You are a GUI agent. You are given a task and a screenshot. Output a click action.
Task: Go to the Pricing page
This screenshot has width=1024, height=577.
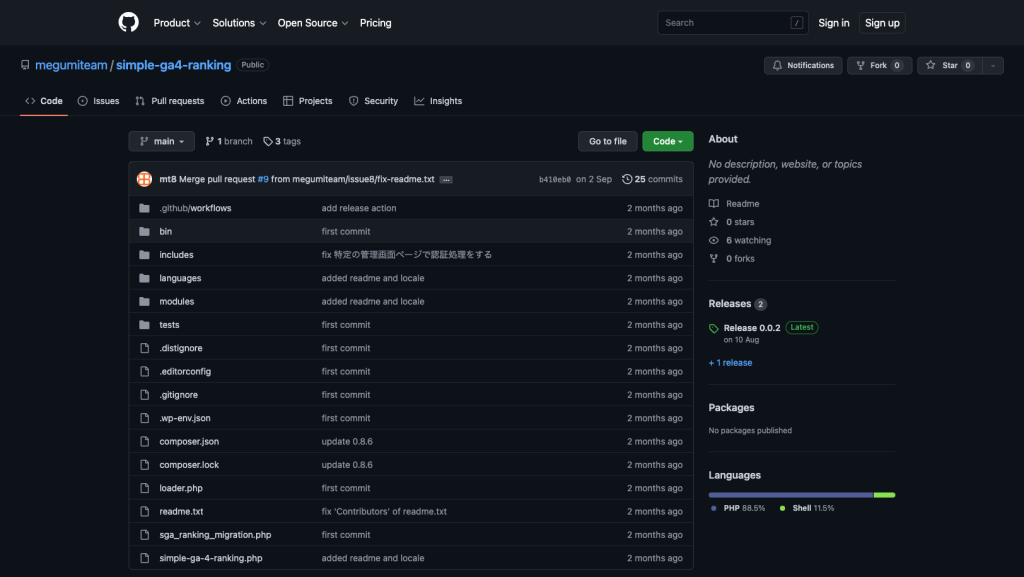(376, 23)
